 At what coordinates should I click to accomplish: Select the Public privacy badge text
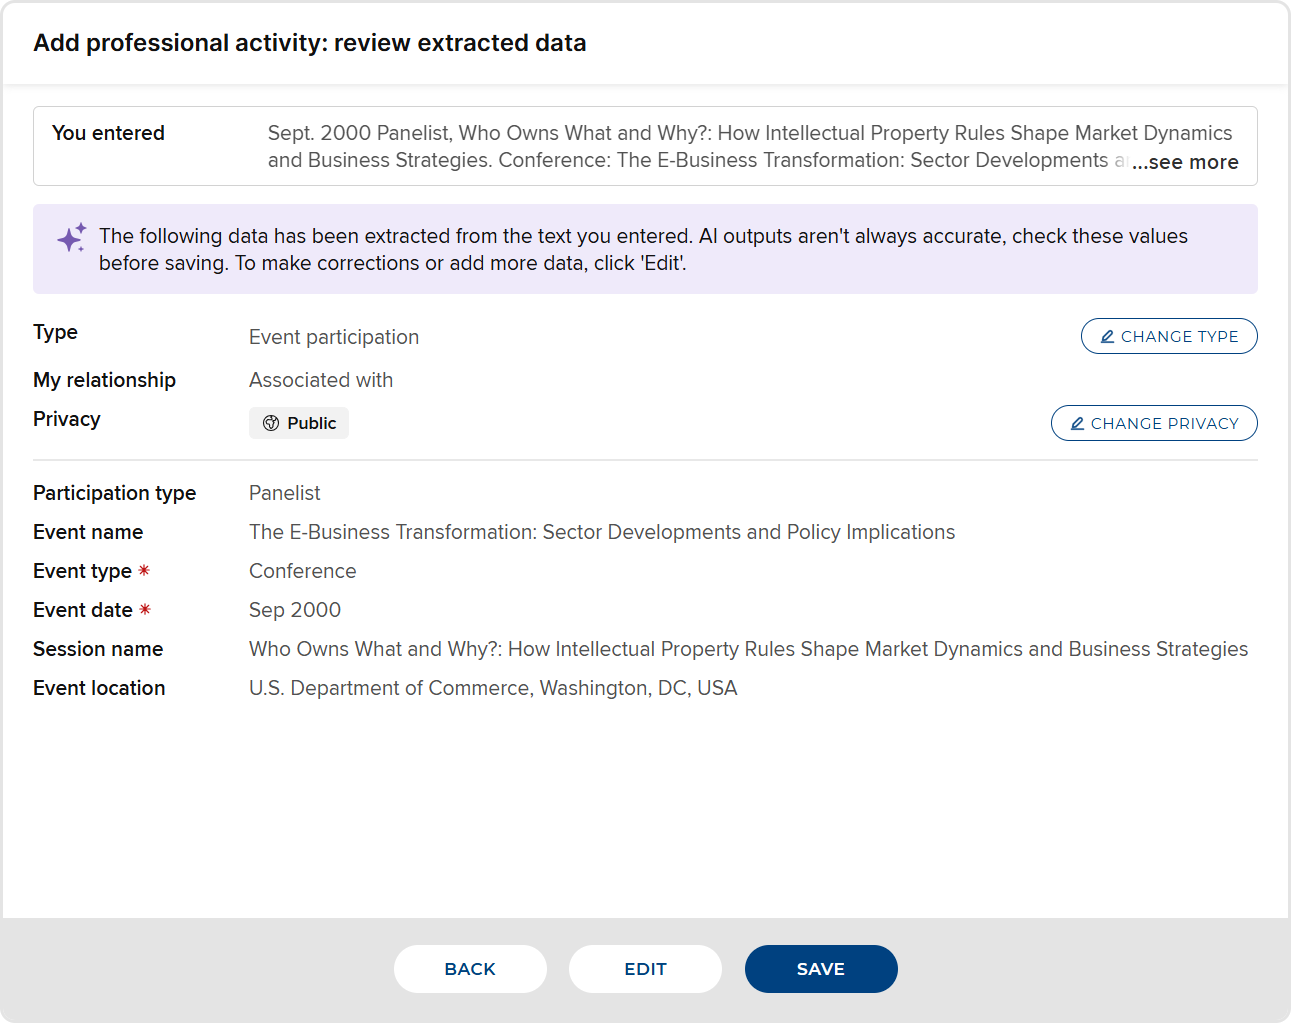click(311, 423)
